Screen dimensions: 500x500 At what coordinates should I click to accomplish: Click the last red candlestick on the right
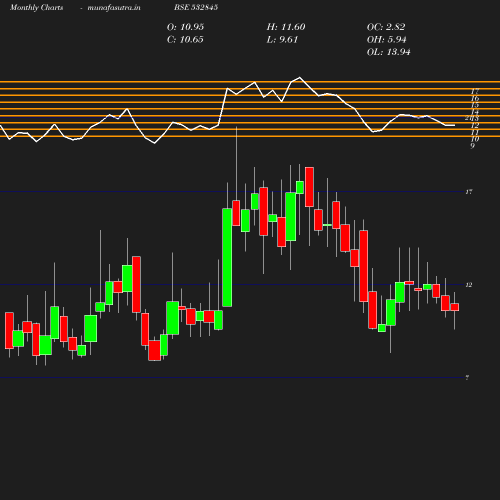pyautogui.click(x=455, y=307)
